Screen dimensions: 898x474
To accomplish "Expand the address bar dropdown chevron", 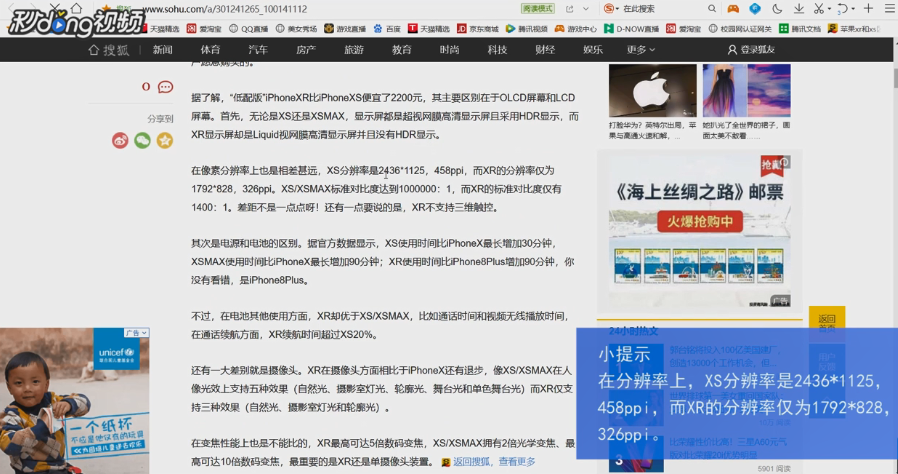I will tap(585, 9).
